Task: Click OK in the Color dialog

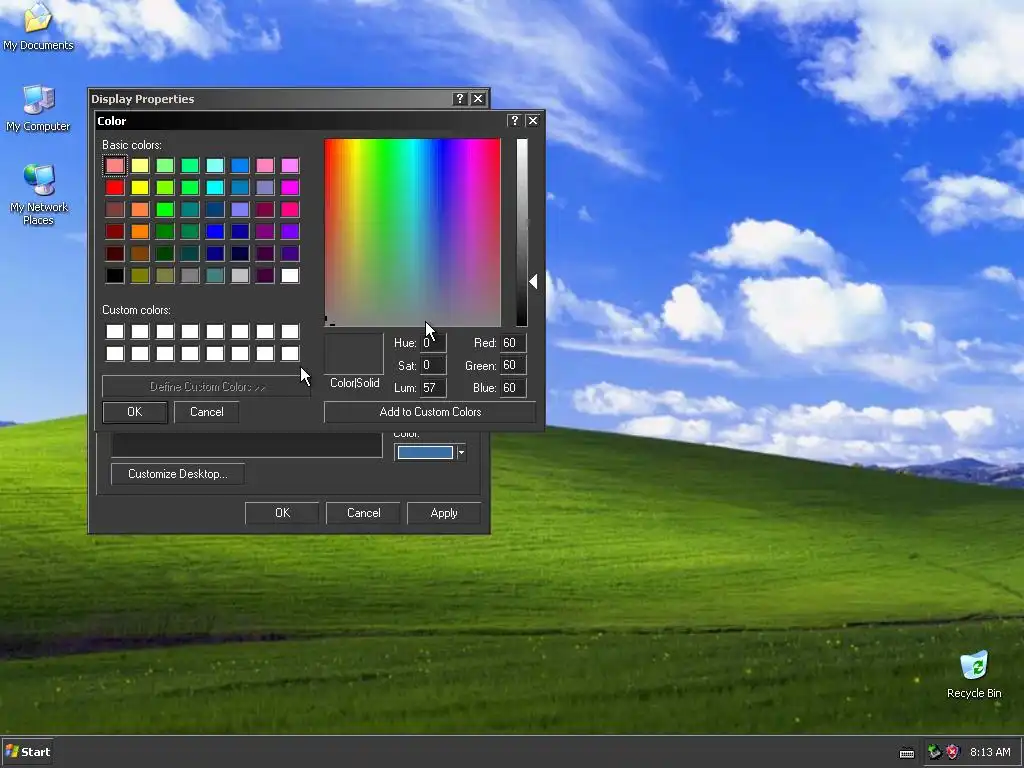Action: 135,412
